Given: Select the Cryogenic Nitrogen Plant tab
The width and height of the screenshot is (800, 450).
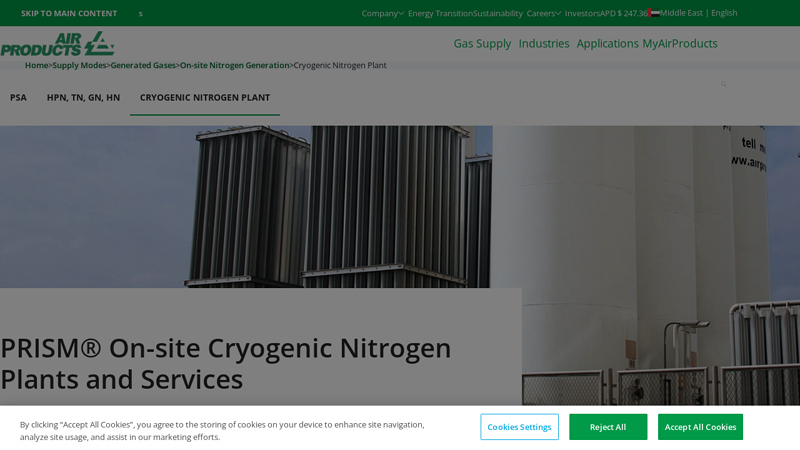Looking at the screenshot, I should coord(205,97).
